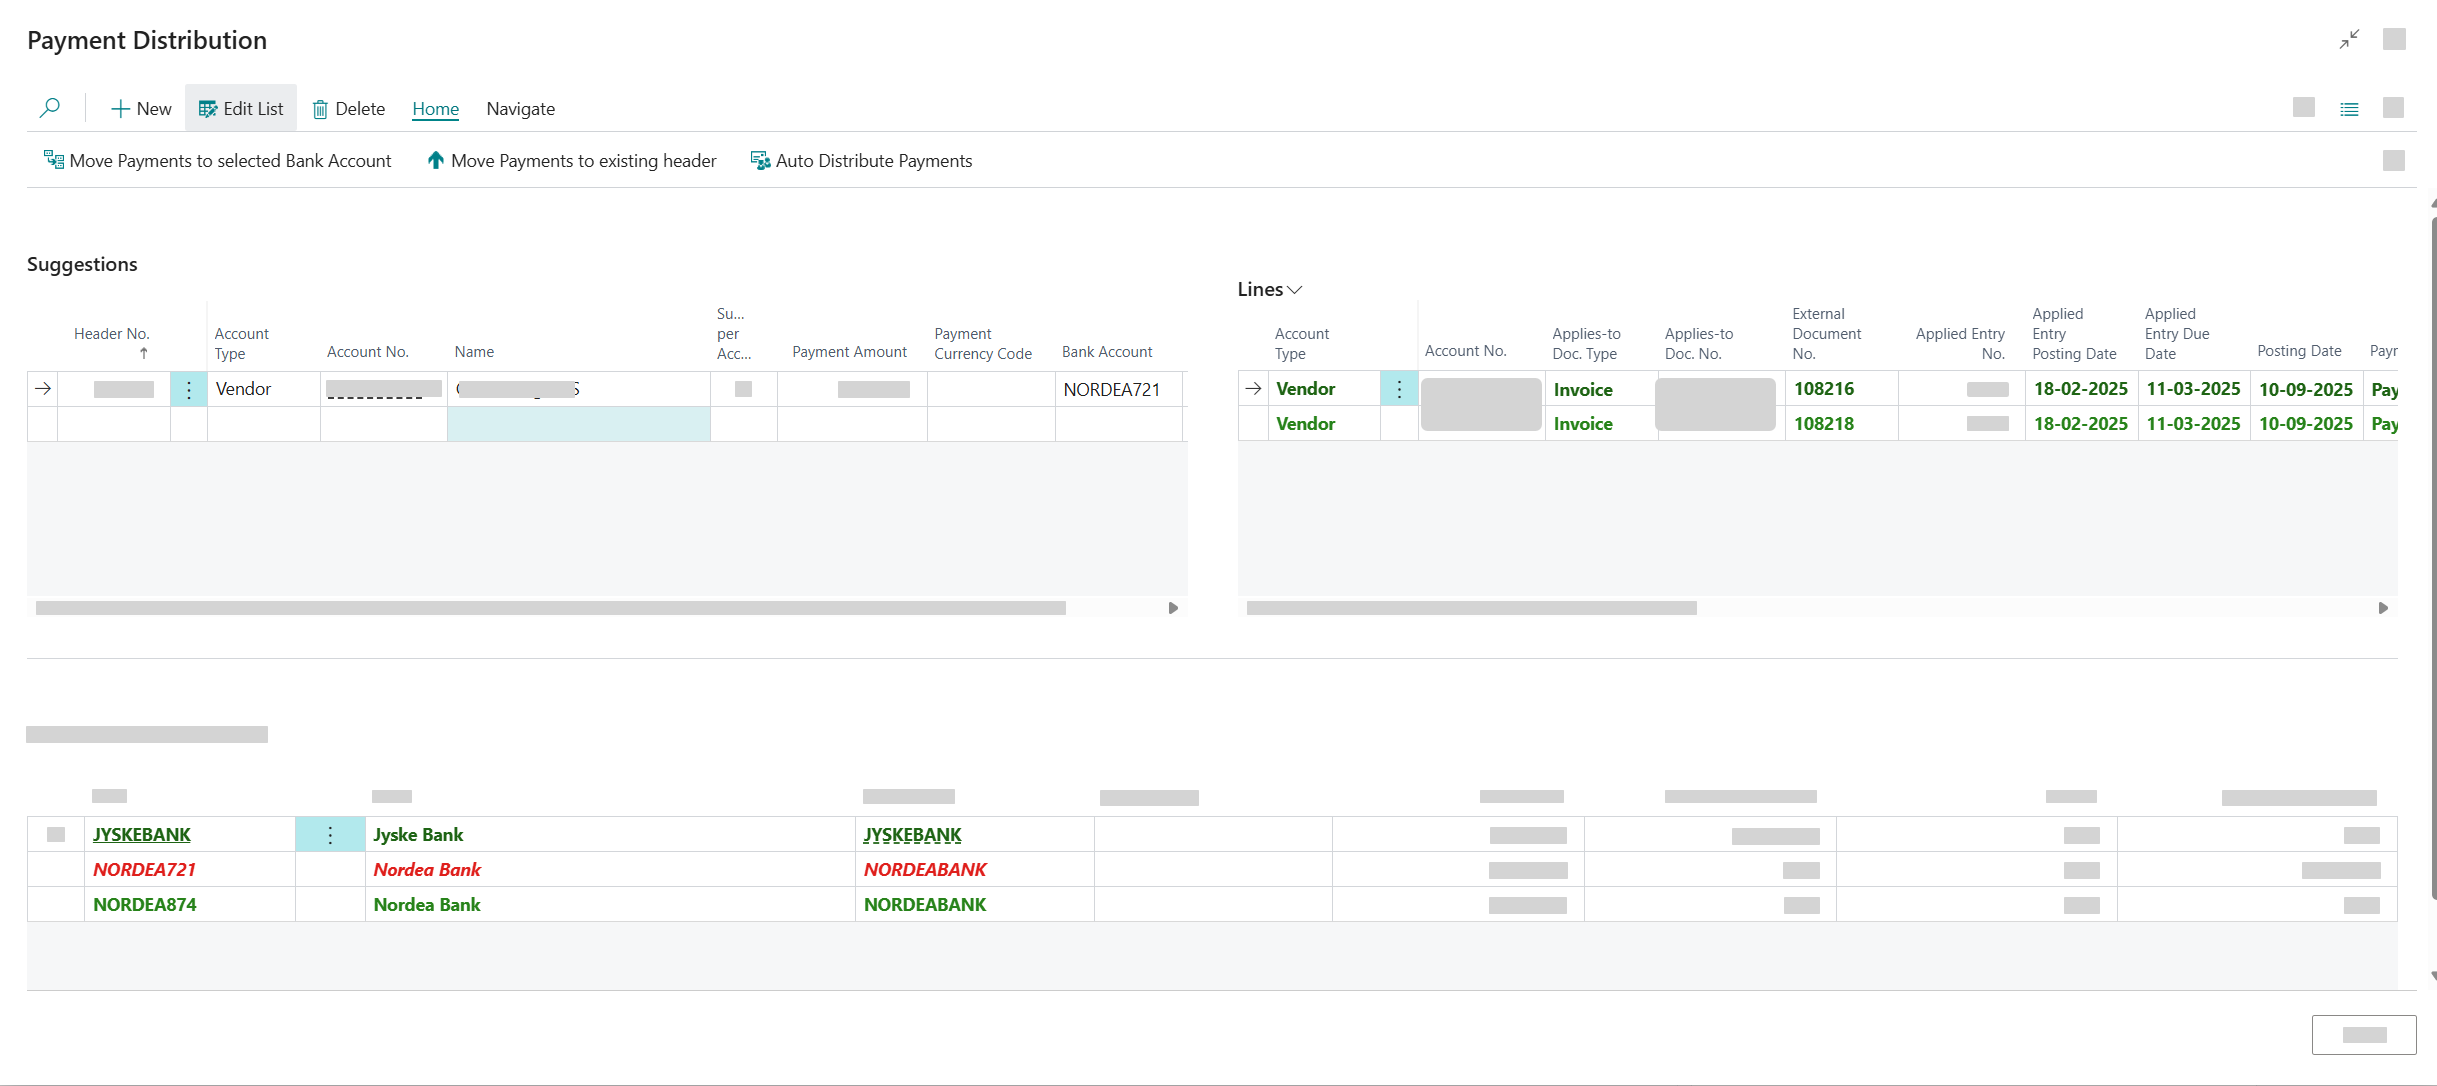2437x1086 pixels.
Task: Toggle the checkbox in the JYSKEBANK row
Action: click(x=56, y=834)
